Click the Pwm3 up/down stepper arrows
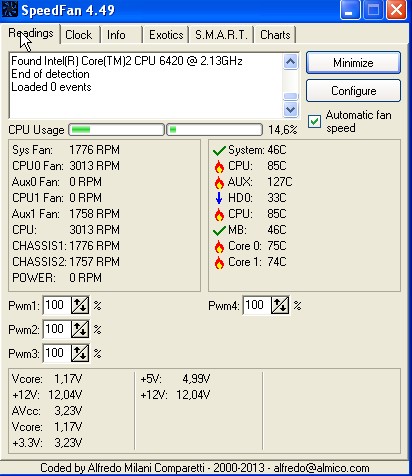412x476 pixels. point(80,353)
